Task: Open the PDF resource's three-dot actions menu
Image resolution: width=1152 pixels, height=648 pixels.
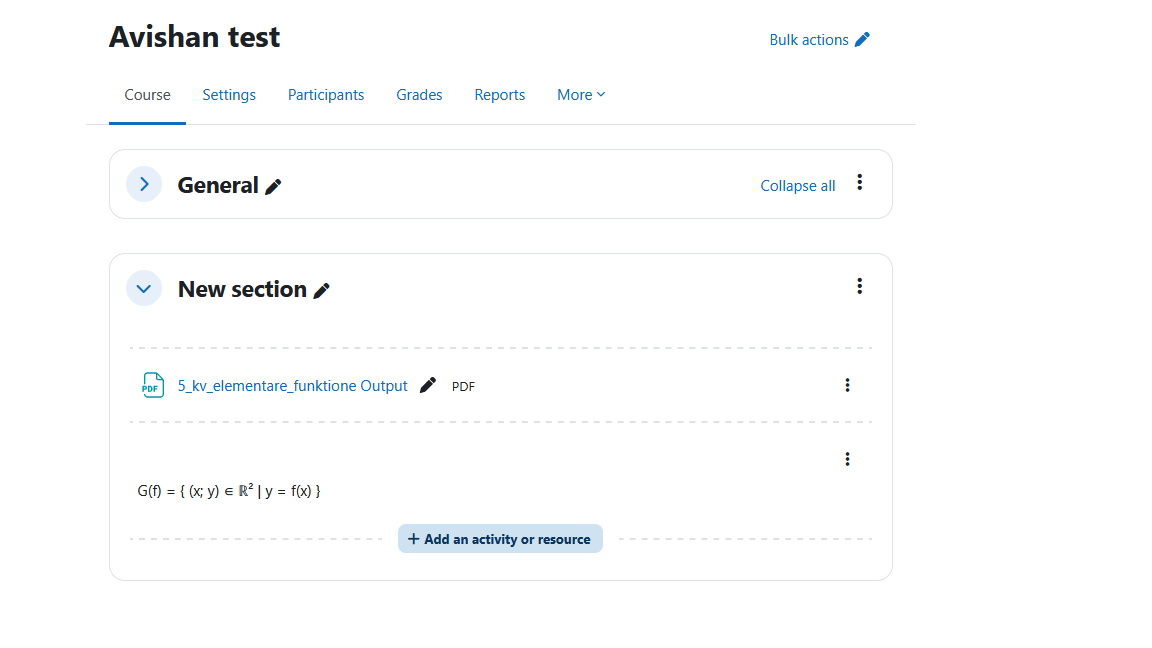Action: pyautogui.click(x=847, y=385)
